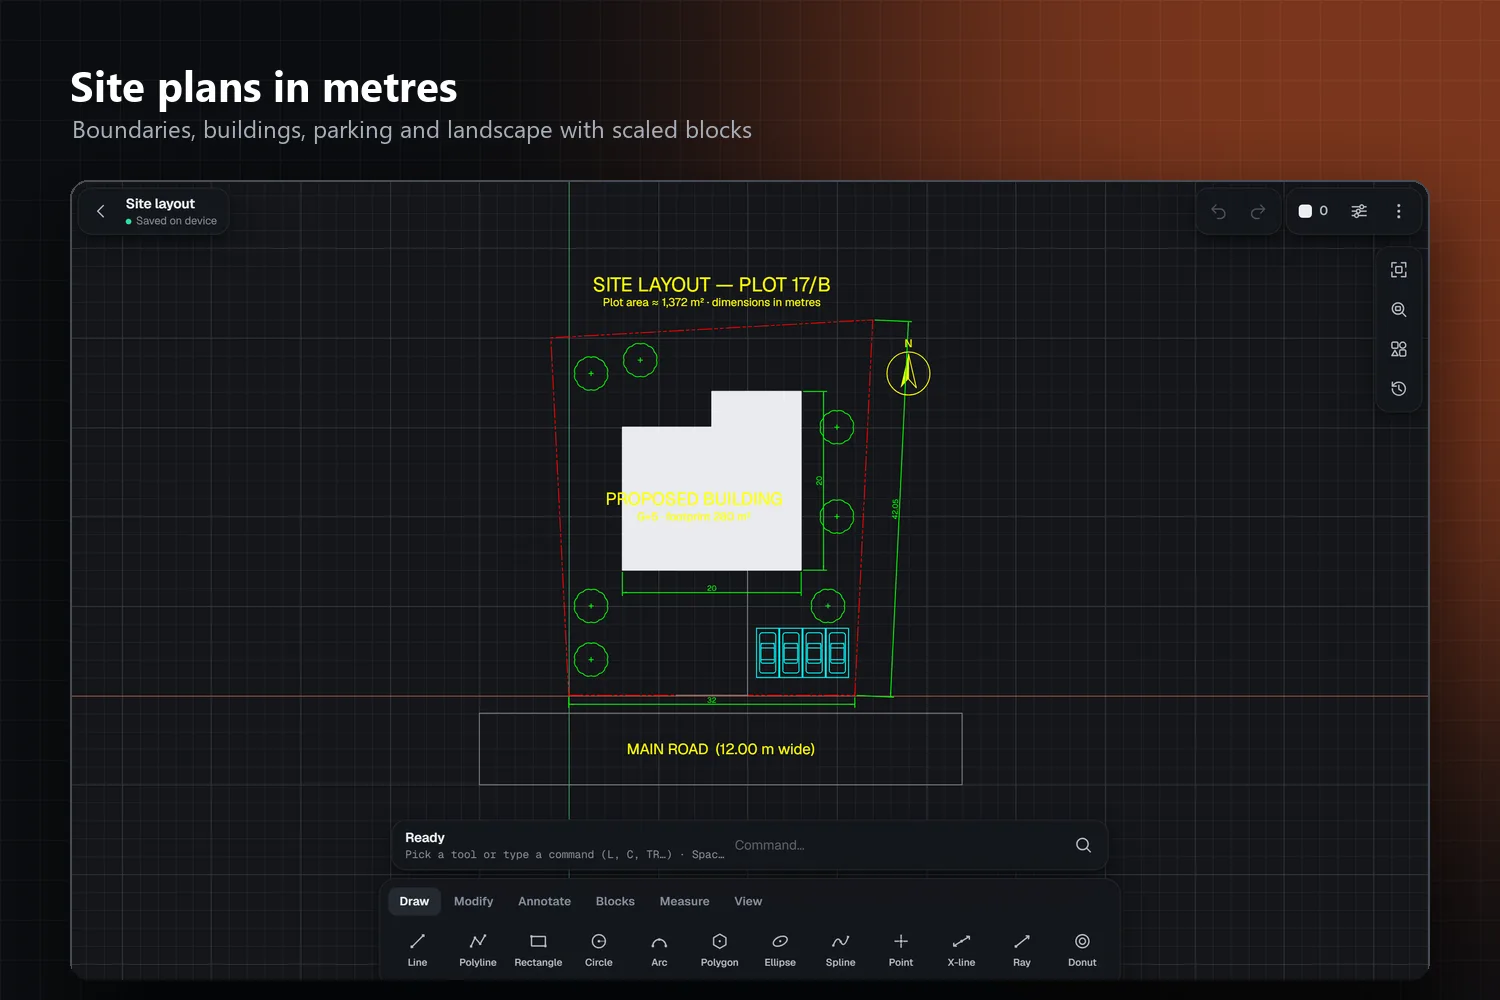The height and width of the screenshot is (1000, 1500).
Task: Activate the Arc tool
Action: click(x=659, y=950)
